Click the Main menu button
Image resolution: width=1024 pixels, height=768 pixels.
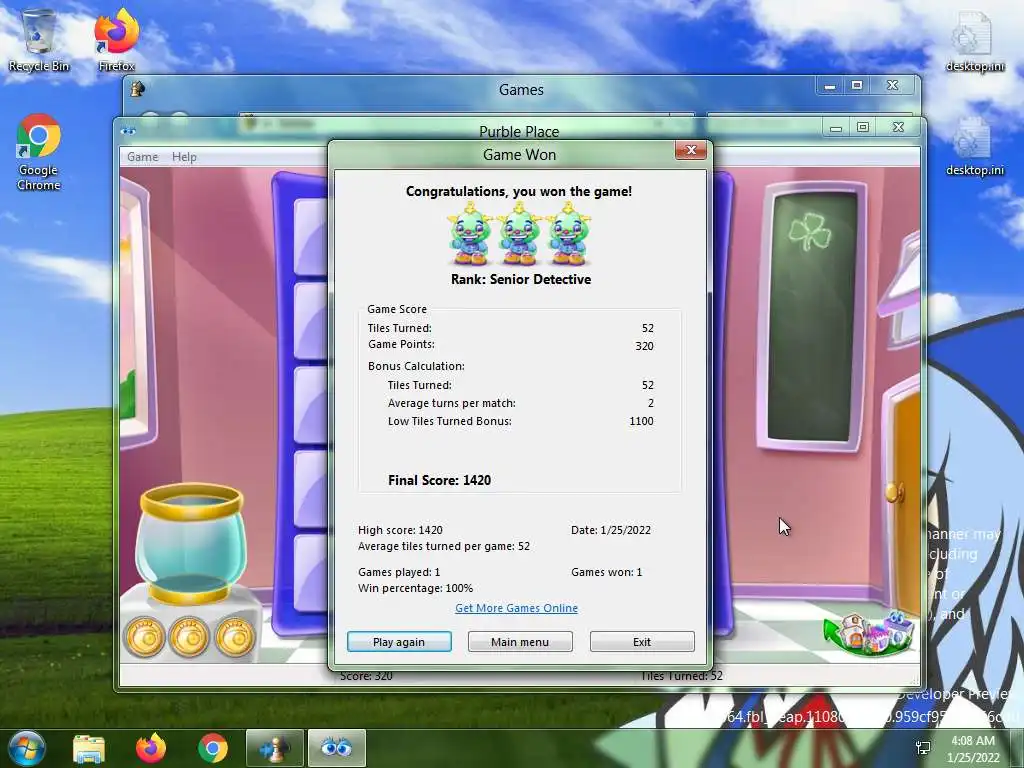coord(520,641)
